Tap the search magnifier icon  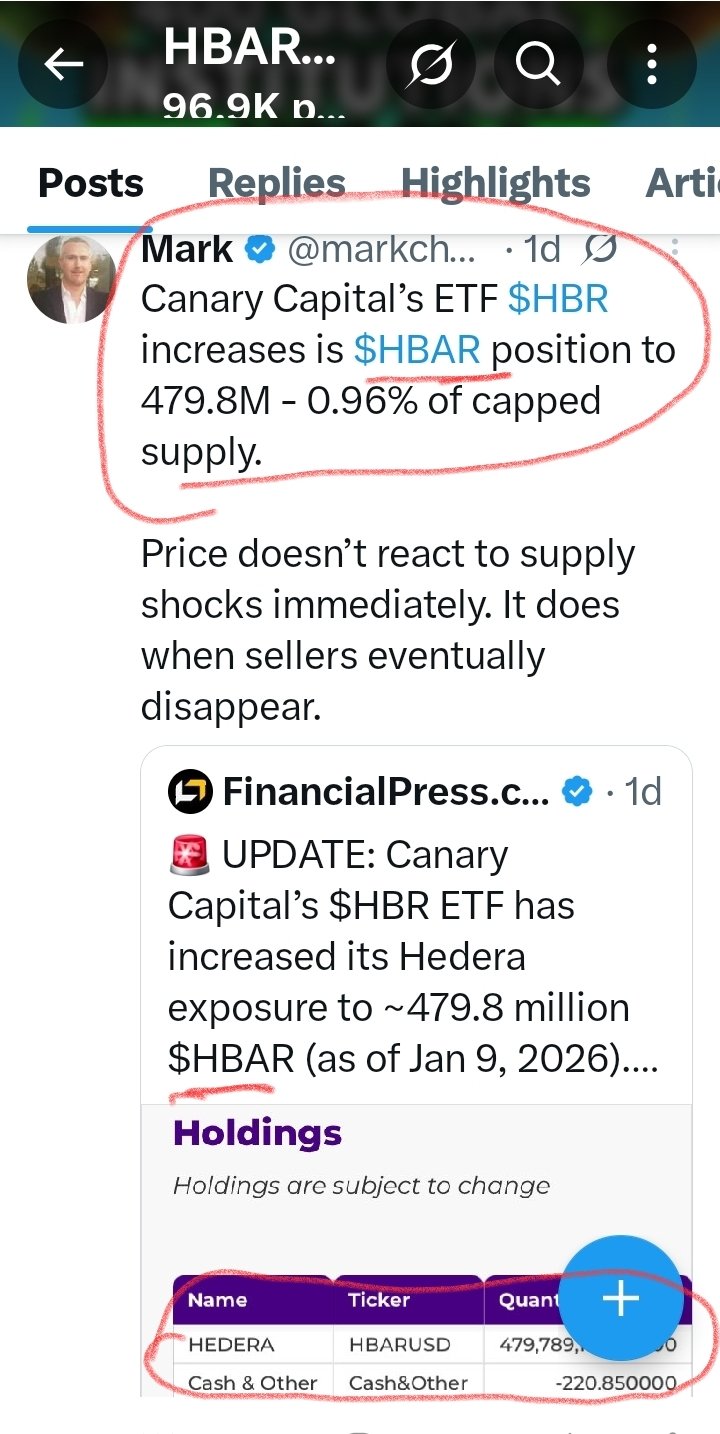pos(537,65)
